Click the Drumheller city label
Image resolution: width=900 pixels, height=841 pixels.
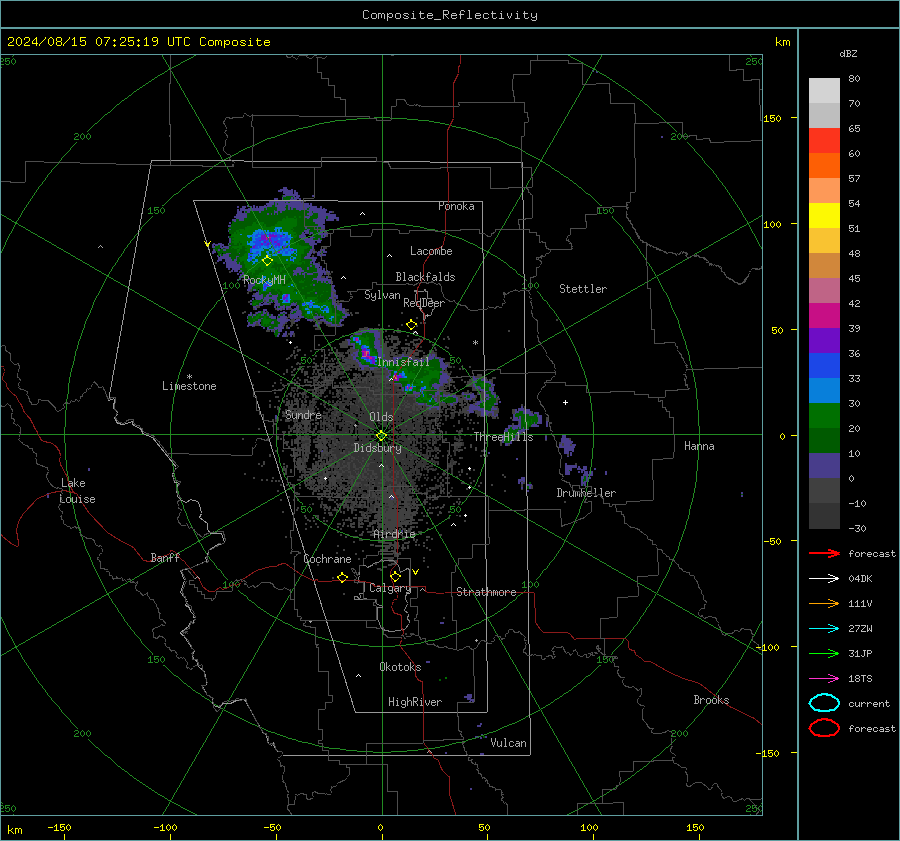(586, 493)
